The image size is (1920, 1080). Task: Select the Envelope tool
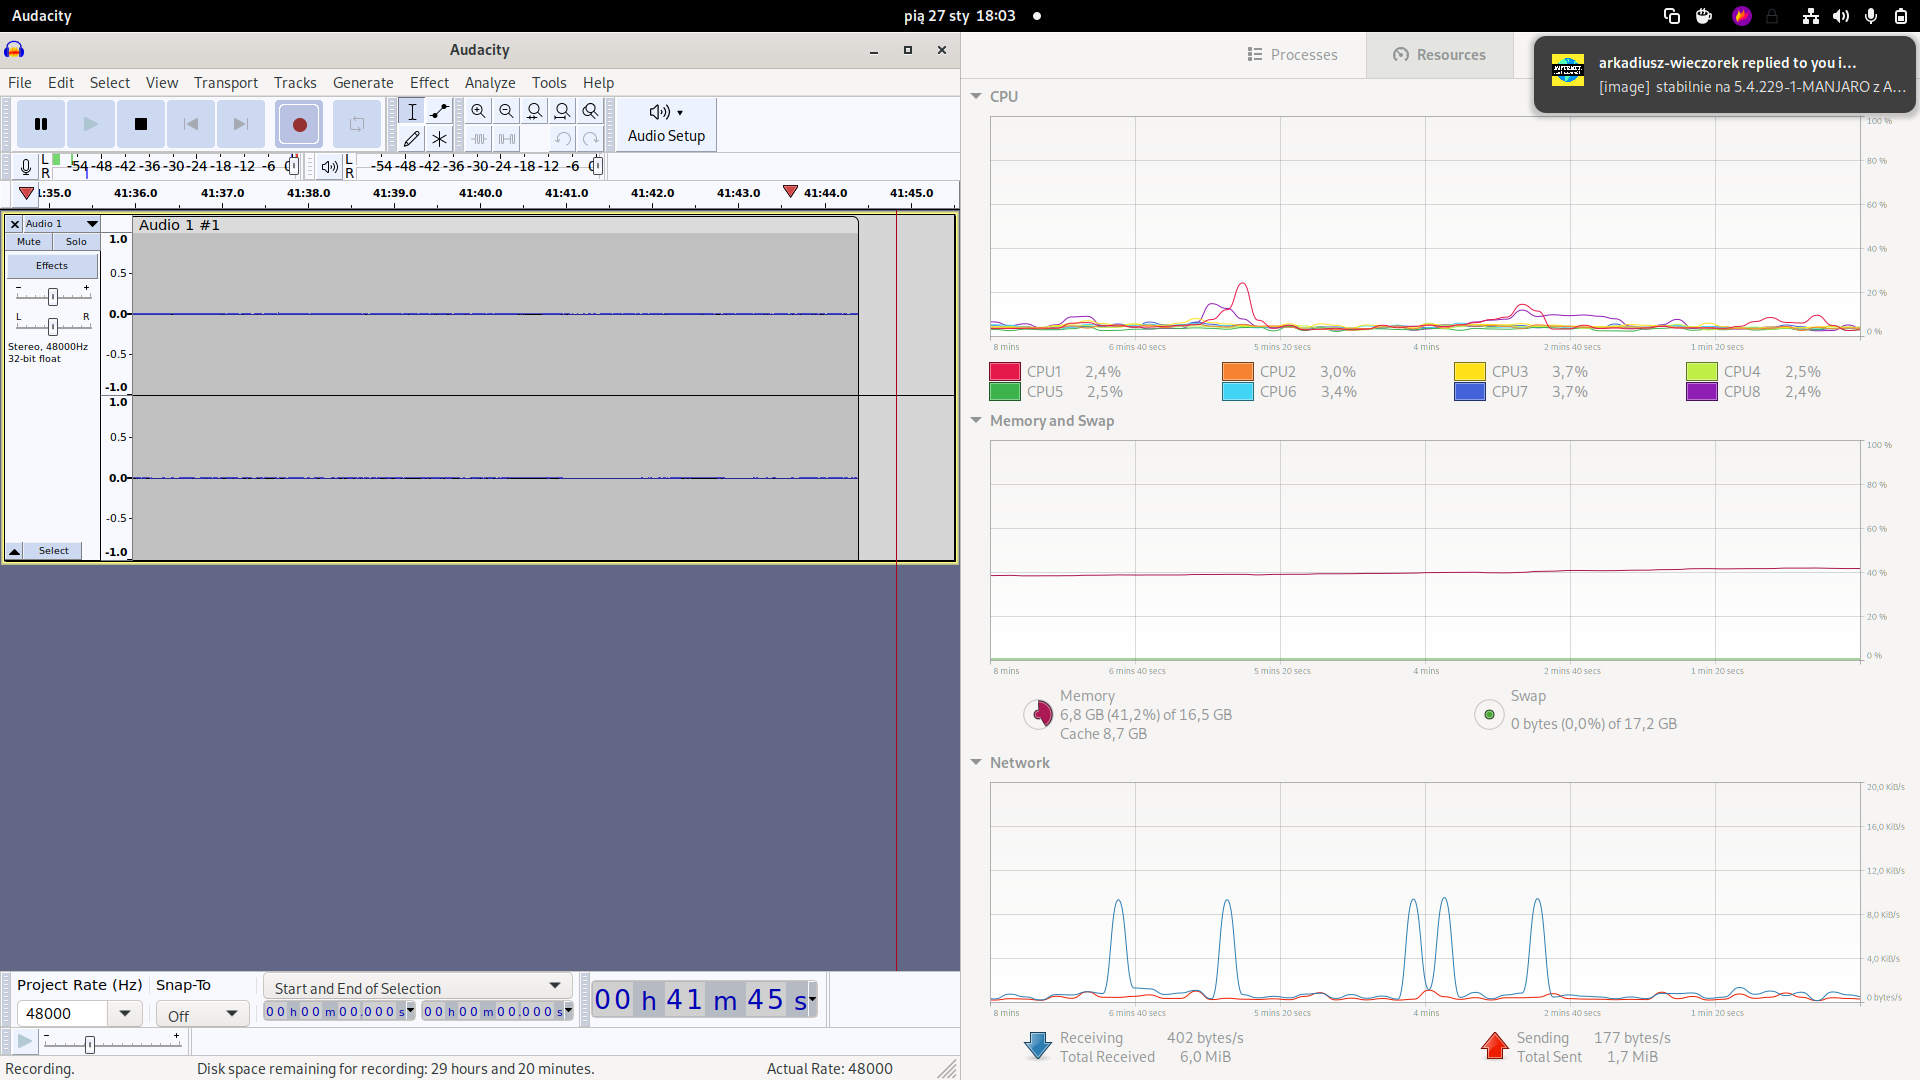tap(439, 111)
